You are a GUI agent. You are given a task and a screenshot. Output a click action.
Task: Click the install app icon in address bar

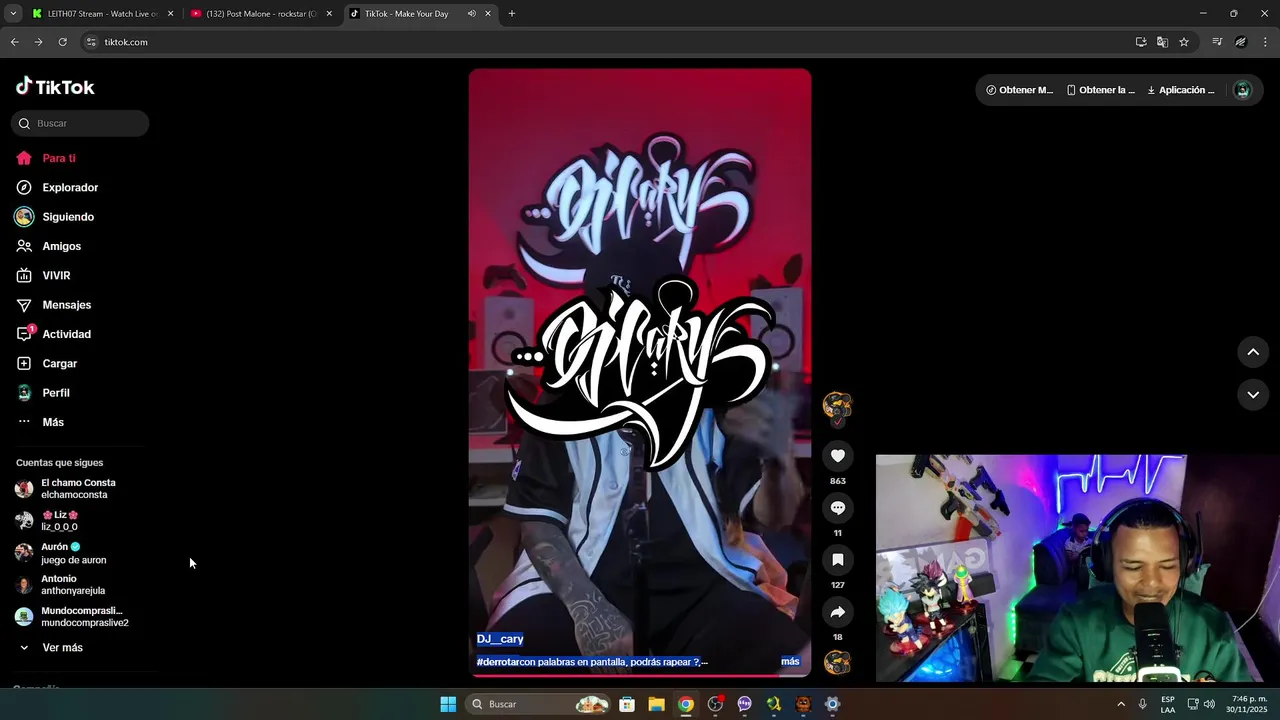tap(1141, 42)
